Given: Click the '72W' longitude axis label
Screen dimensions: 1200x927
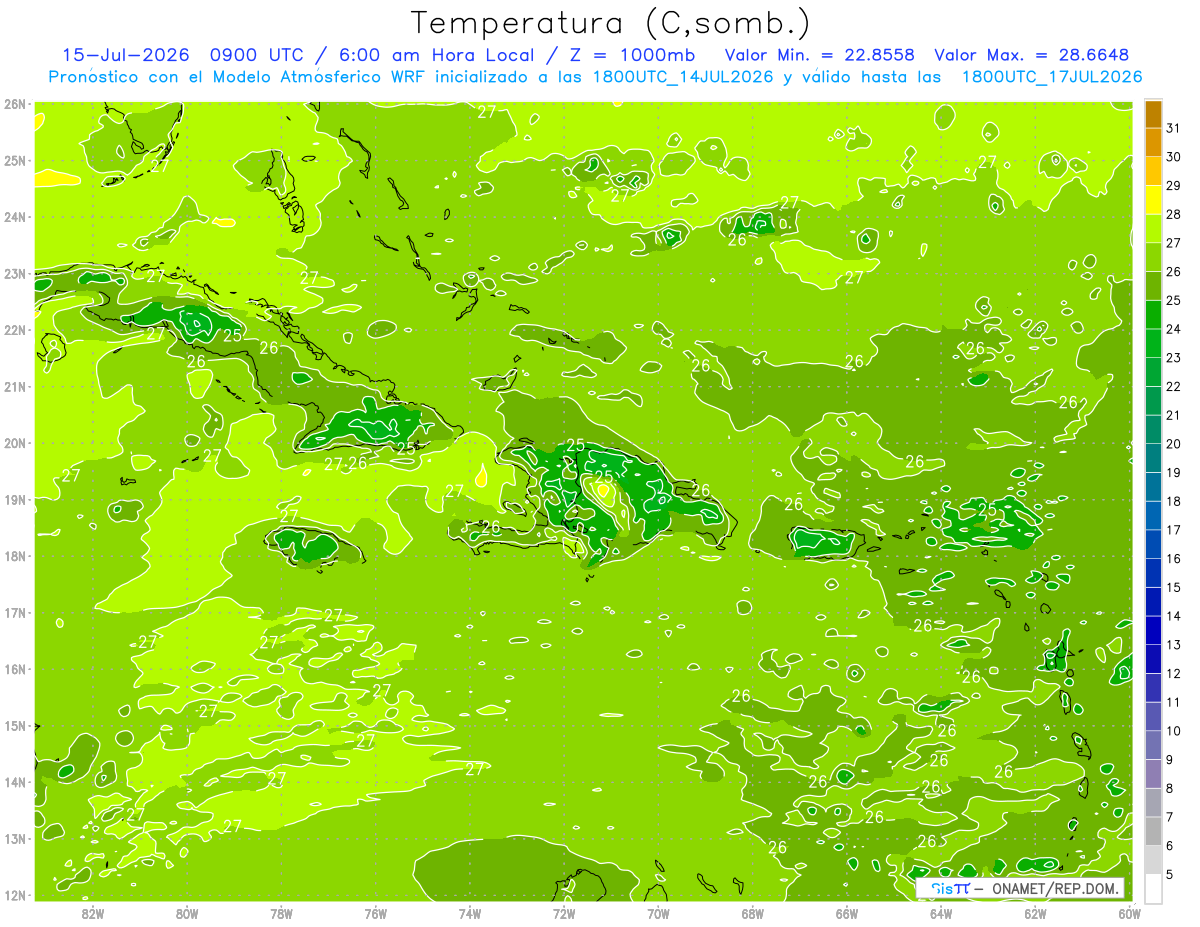Looking at the screenshot, I should pos(564,913).
